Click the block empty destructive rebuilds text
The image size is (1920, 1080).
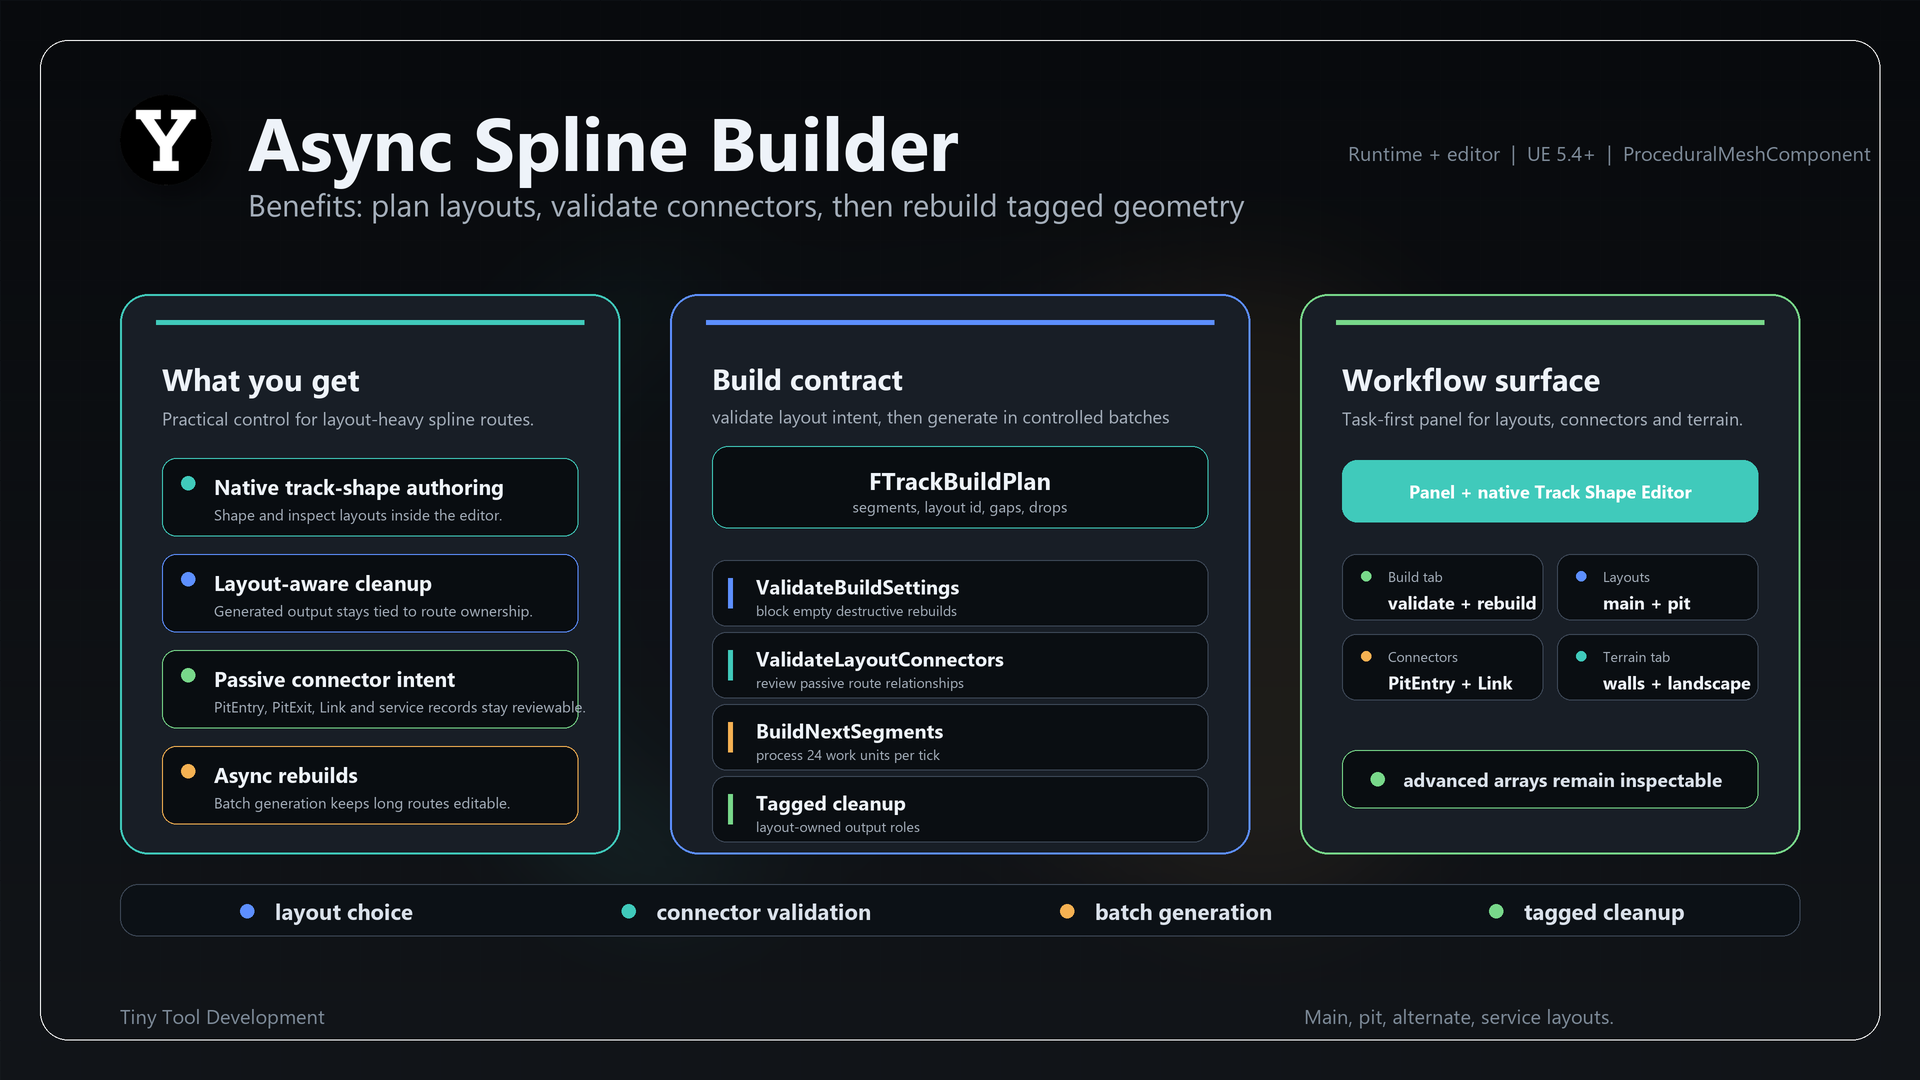856,611
